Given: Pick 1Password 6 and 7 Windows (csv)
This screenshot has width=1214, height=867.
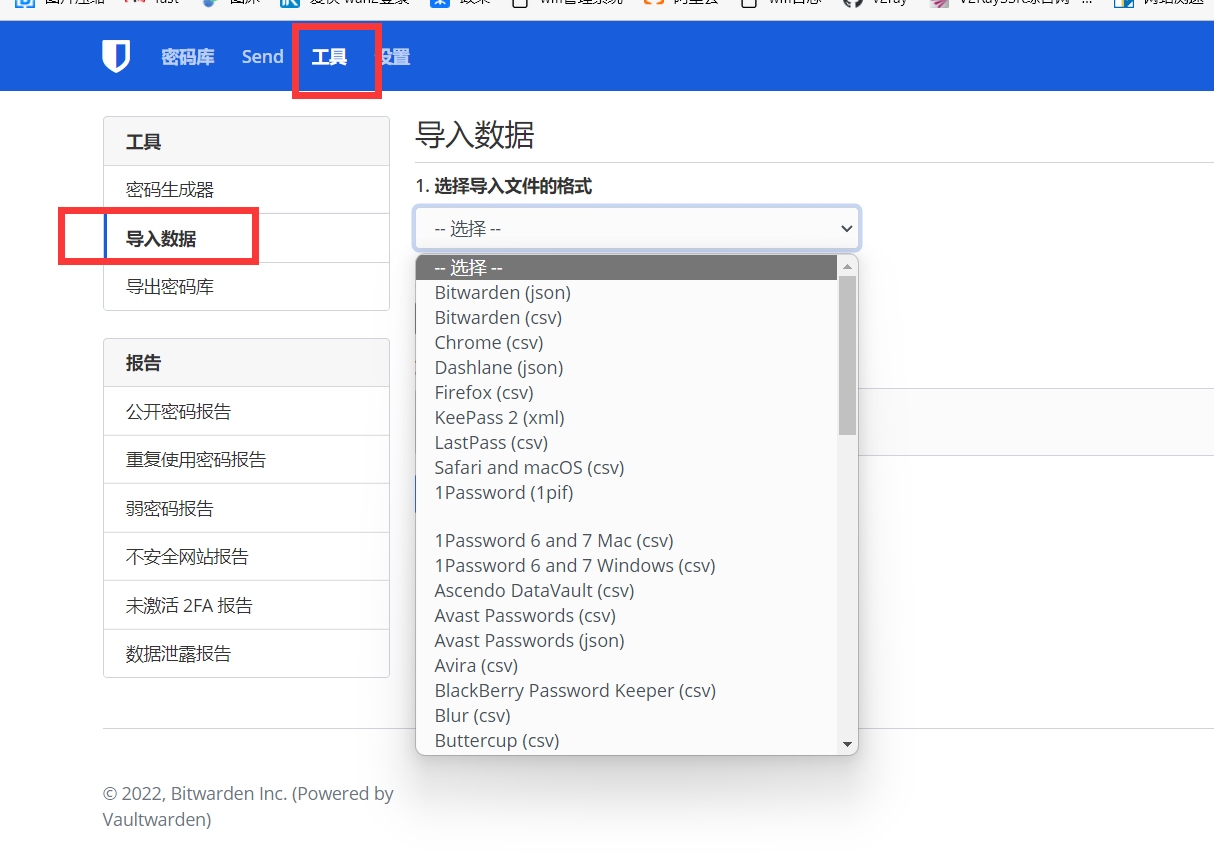Looking at the screenshot, I should (x=627, y=566).
